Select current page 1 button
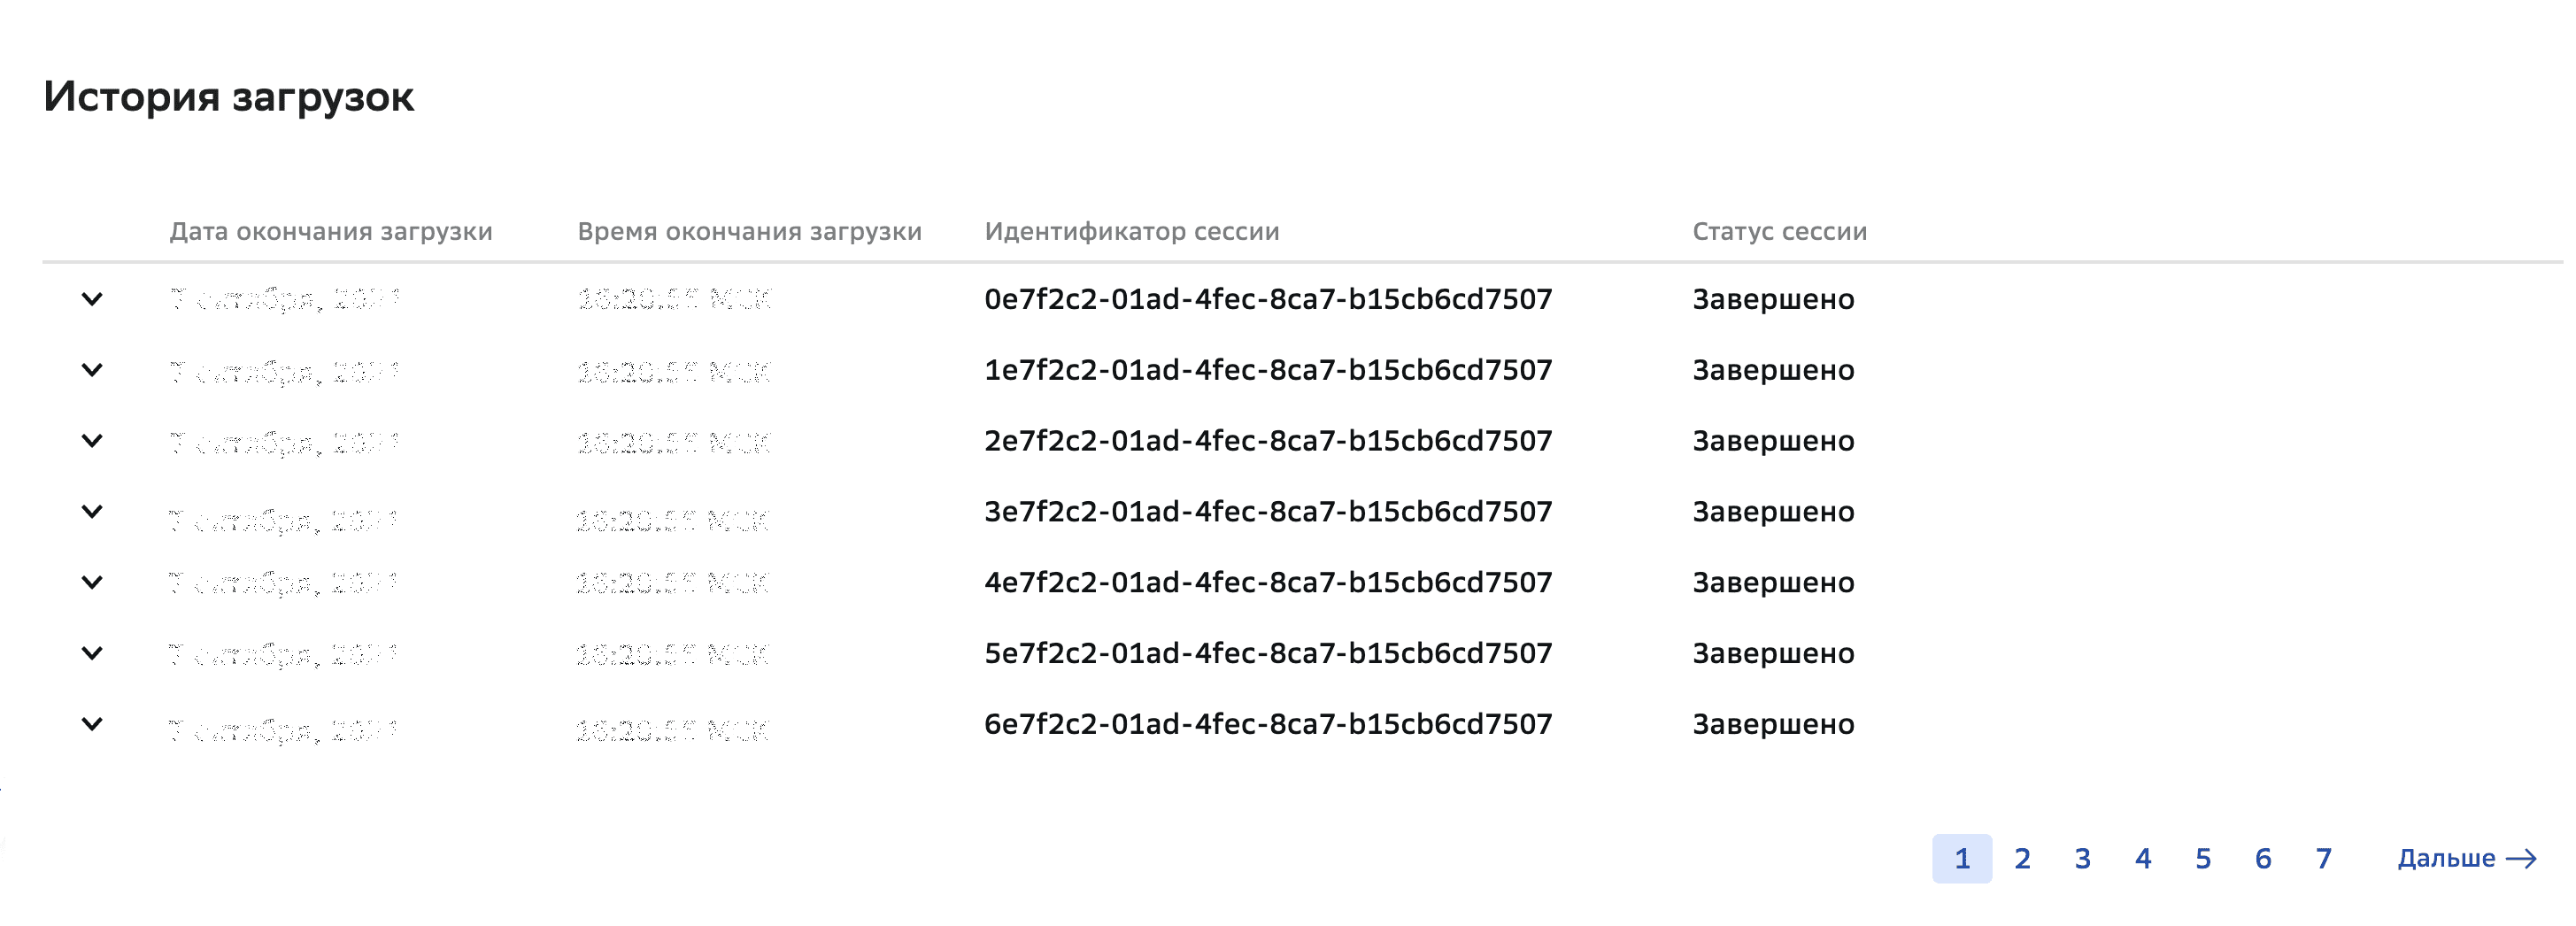The height and width of the screenshot is (926, 2576). (1962, 859)
